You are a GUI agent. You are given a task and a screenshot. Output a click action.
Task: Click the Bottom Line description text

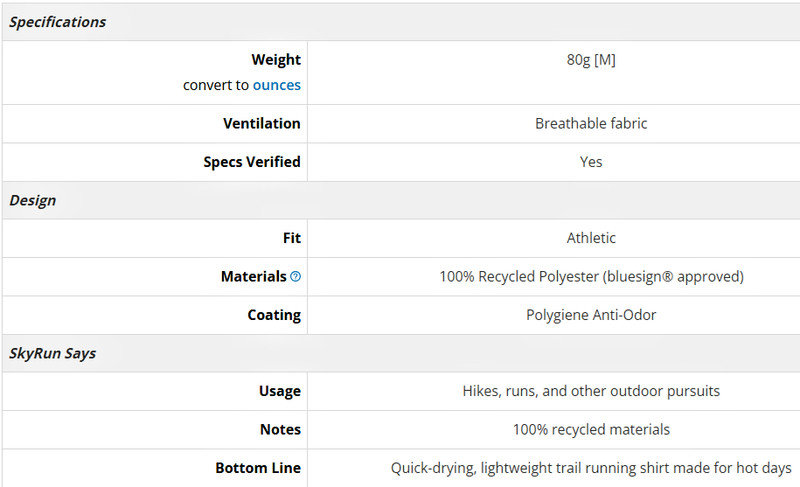(591, 468)
